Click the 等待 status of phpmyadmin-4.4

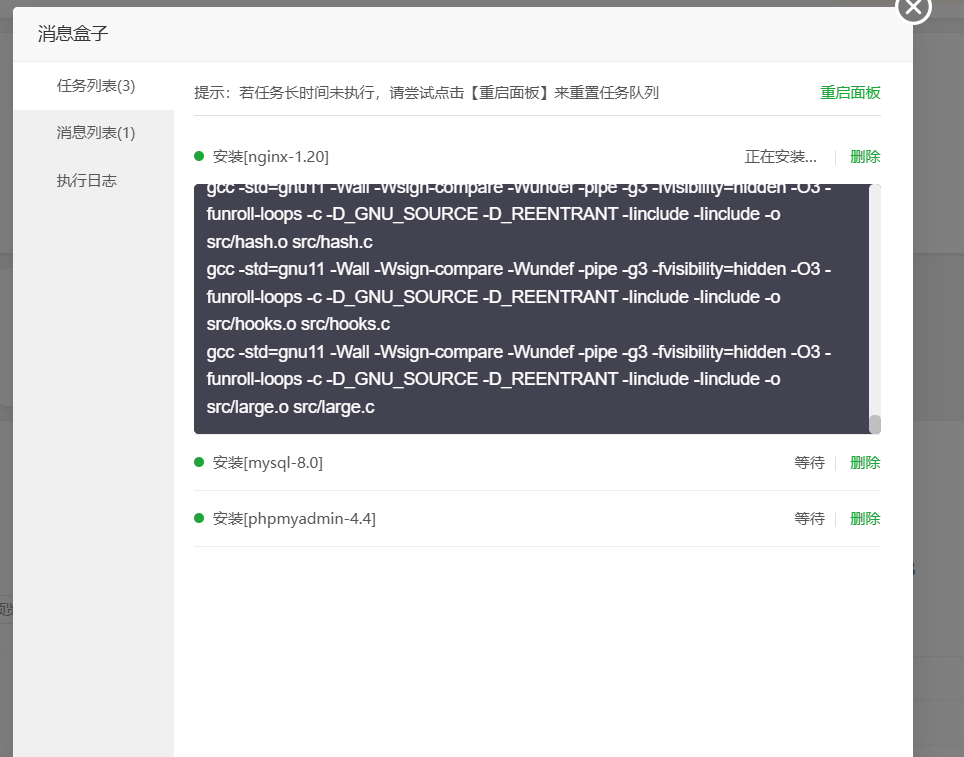click(809, 518)
